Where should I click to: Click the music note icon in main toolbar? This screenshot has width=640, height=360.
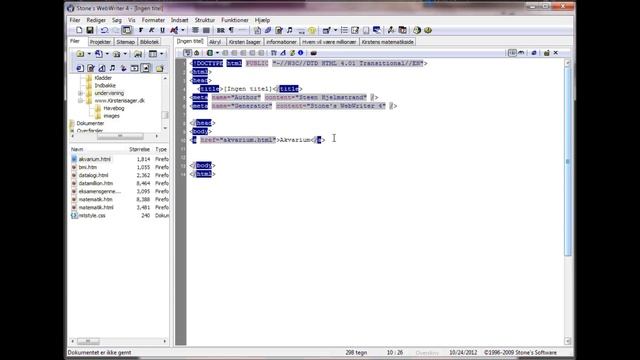click(289, 30)
